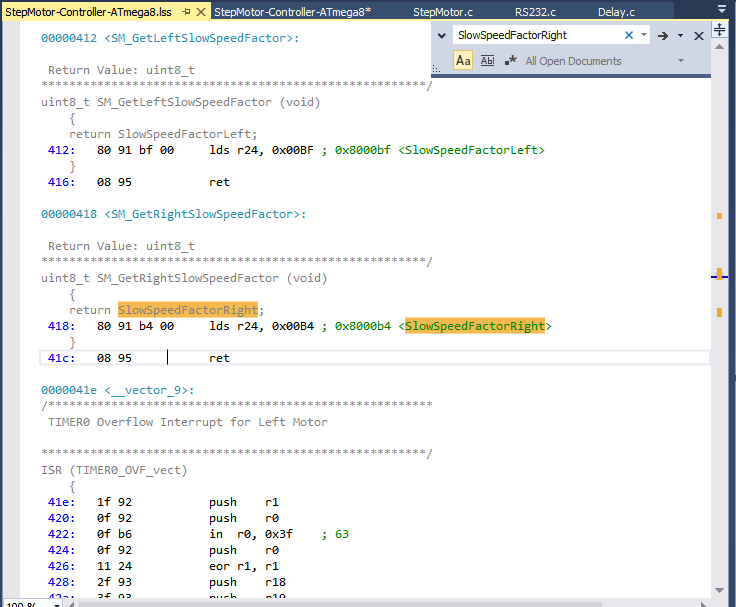The height and width of the screenshot is (607, 736).
Task: Open the find next options dropdown
Action: tap(680, 36)
